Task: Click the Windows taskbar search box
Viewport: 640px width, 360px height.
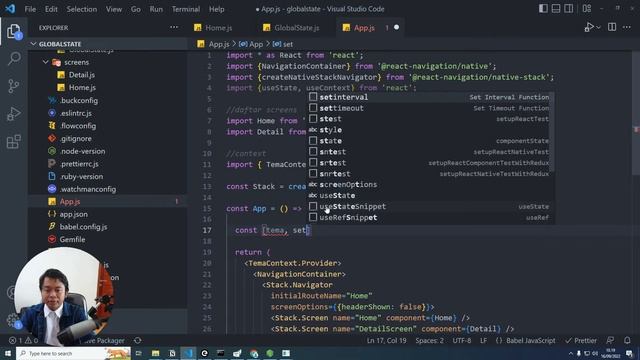Action: pyautogui.click(x=73, y=353)
